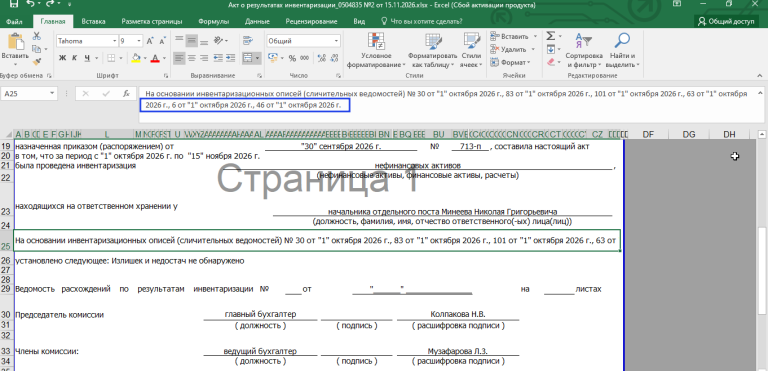The image size is (768, 371).
Task: Cut the selection with the scissors icon
Action: coord(37,36)
